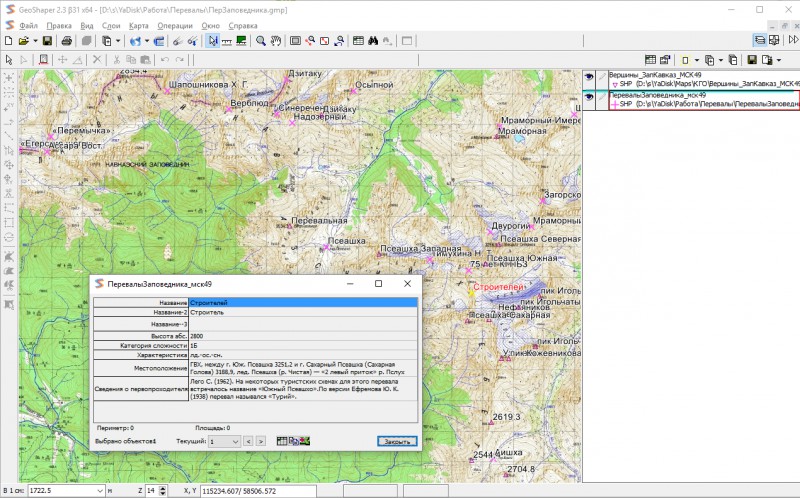Toggle visibility of Вершины_ЗапКавказ_МСК49 layer
Image resolution: width=800 pixels, height=498 pixels.
[x=589, y=76]
